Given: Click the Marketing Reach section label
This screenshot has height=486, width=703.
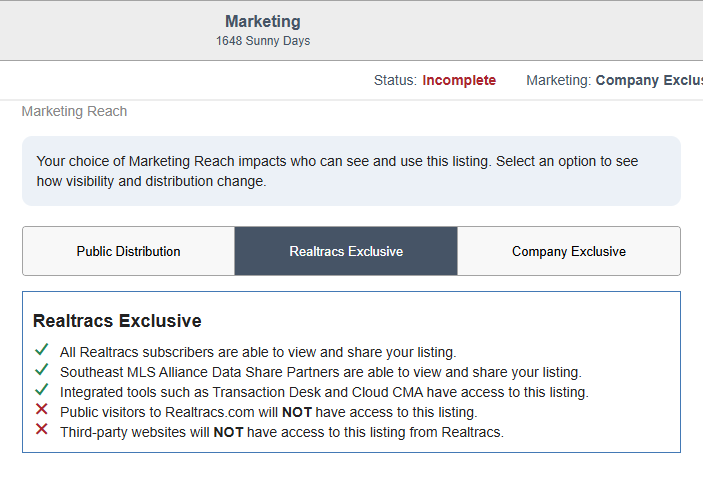Looking at the screenshot, I should click(74, 111).
